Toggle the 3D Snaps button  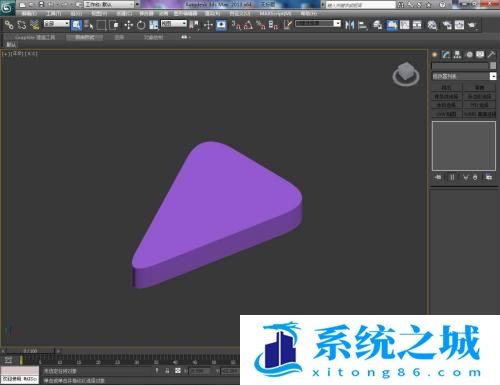[236, 25]
